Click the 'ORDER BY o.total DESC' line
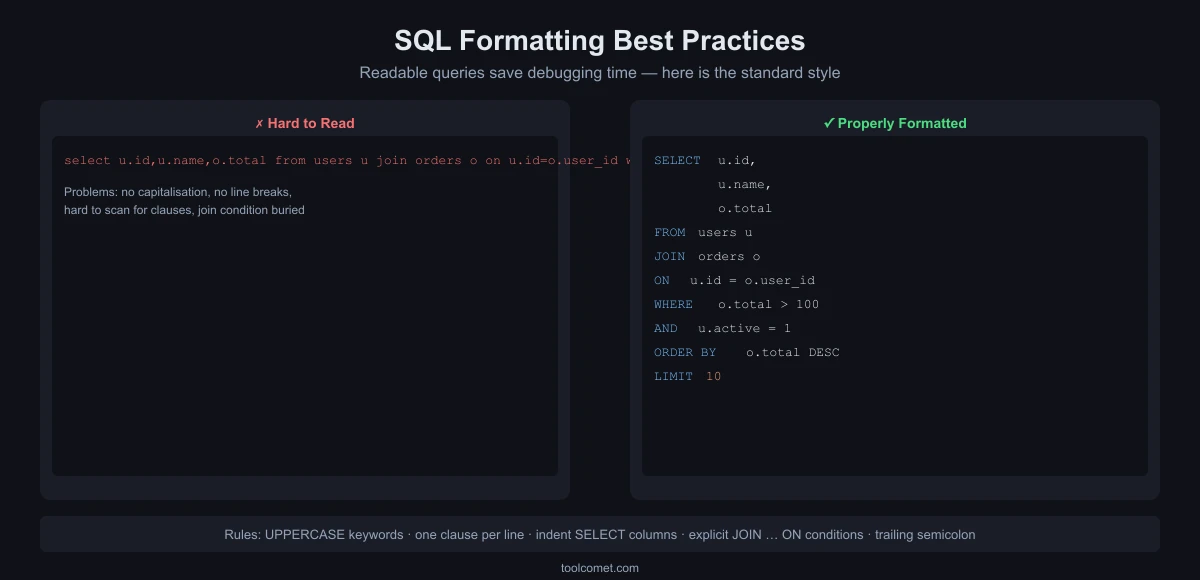The image size is (1200, 580). coord(747,352)
